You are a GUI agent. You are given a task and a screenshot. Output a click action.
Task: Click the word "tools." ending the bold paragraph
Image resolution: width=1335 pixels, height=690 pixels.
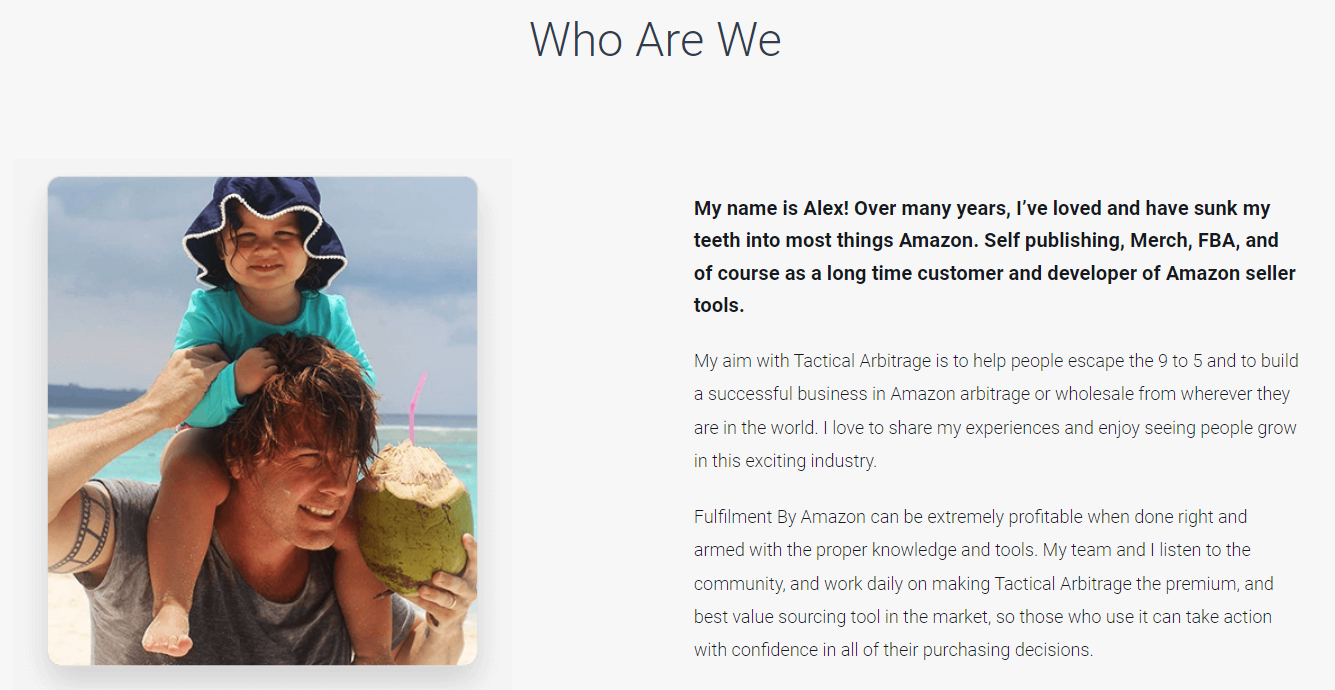pos(719,305)
